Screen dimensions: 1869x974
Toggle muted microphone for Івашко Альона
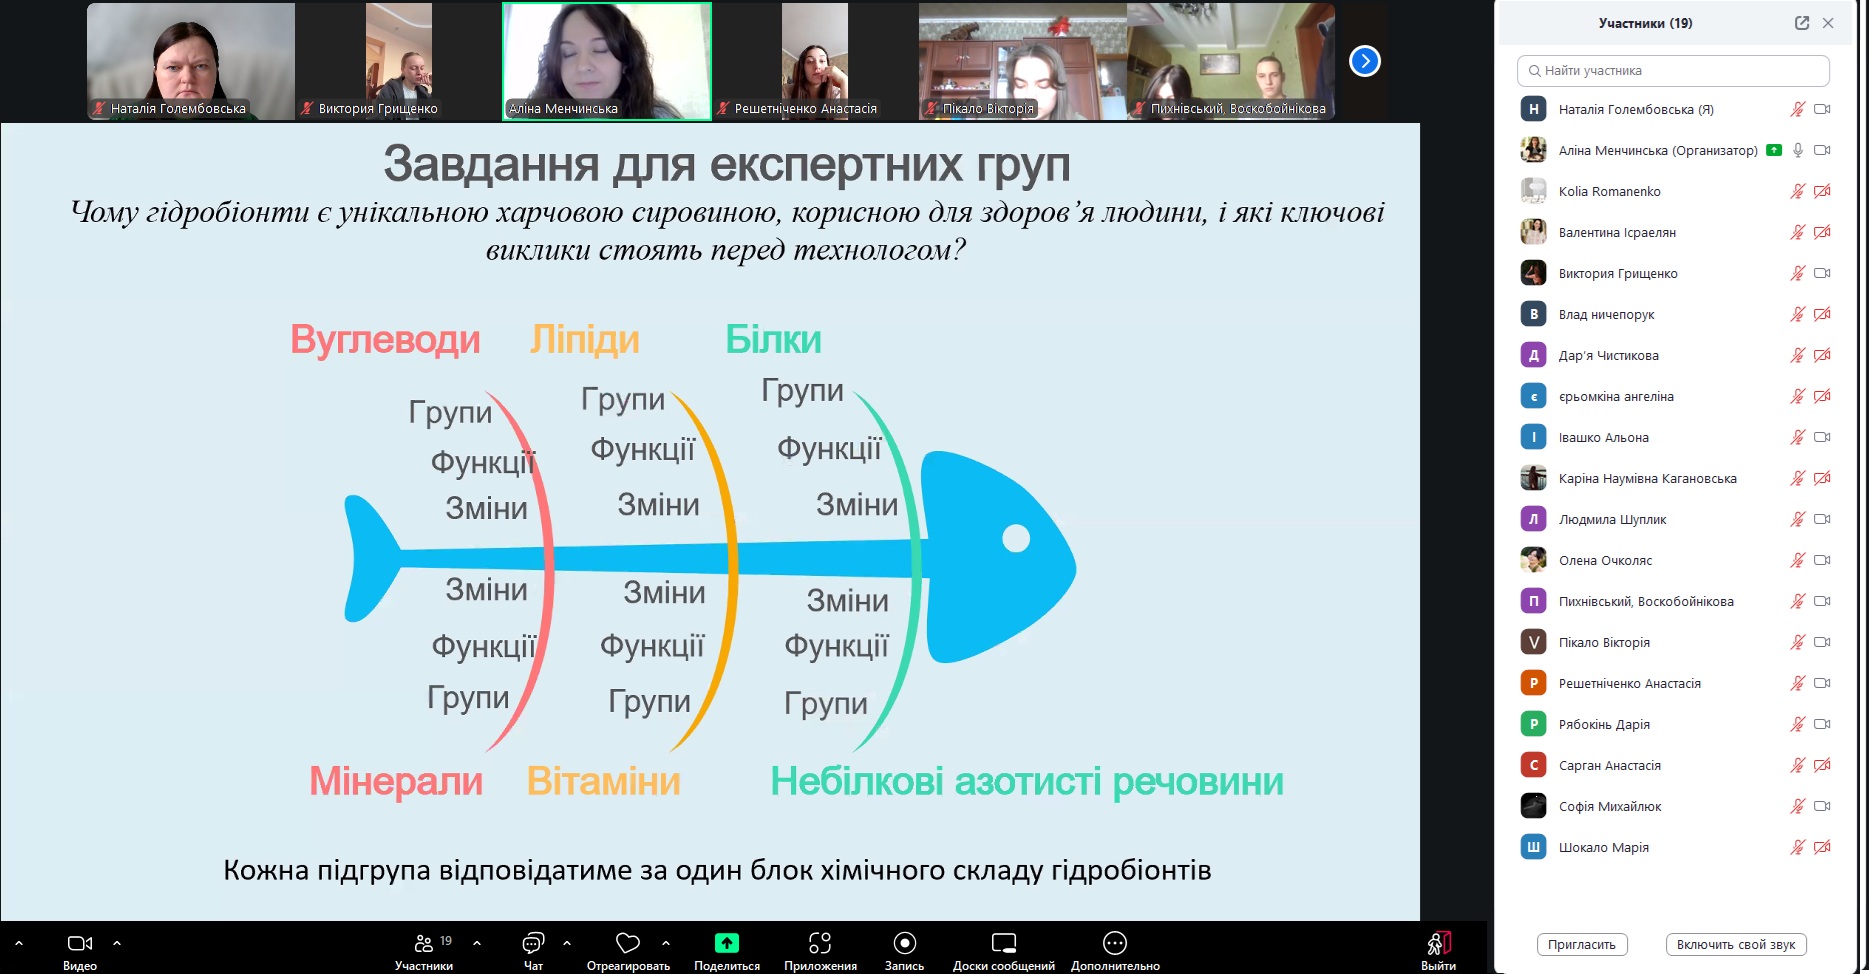click(x=1797, y=437)
